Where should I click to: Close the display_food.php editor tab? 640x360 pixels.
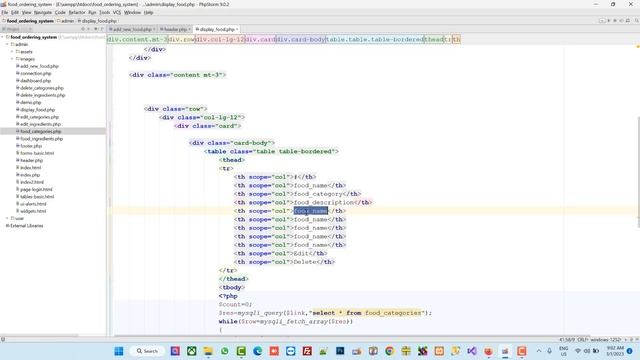[x=237, y=29]
